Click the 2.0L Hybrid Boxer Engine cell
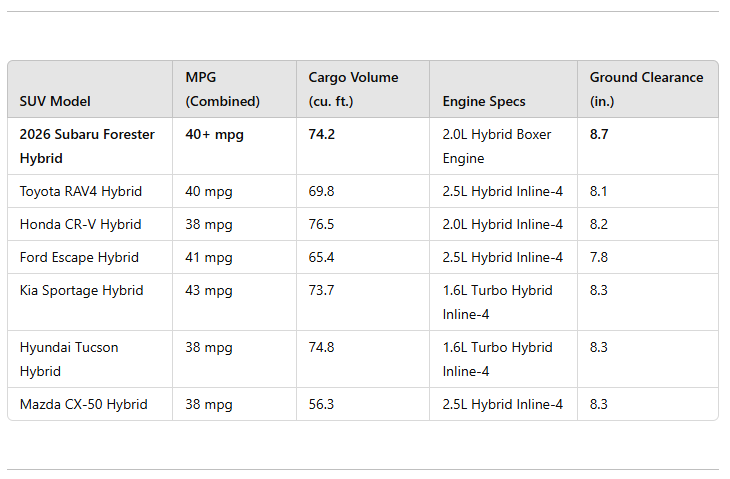Viewport: 730px width, 479px height. pos(497,146)
